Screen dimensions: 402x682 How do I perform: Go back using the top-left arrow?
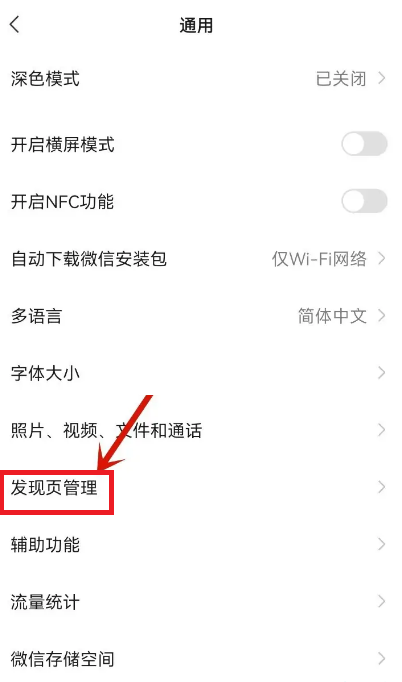tap(15, 24)
